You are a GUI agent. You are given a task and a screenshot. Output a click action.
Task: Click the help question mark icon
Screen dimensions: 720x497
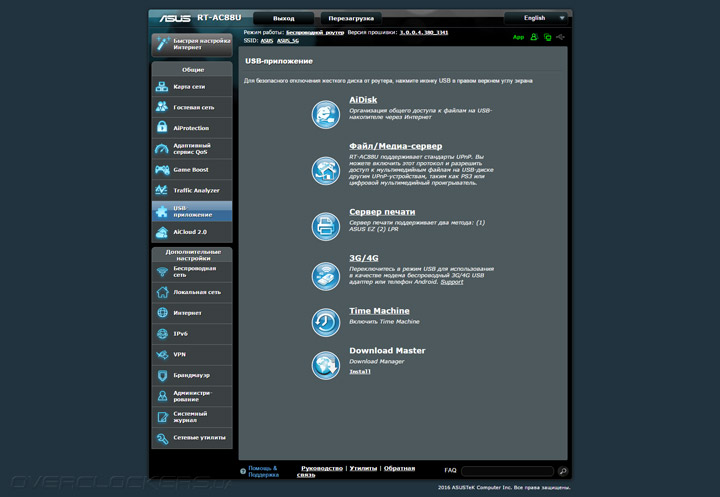click(243, 471)
